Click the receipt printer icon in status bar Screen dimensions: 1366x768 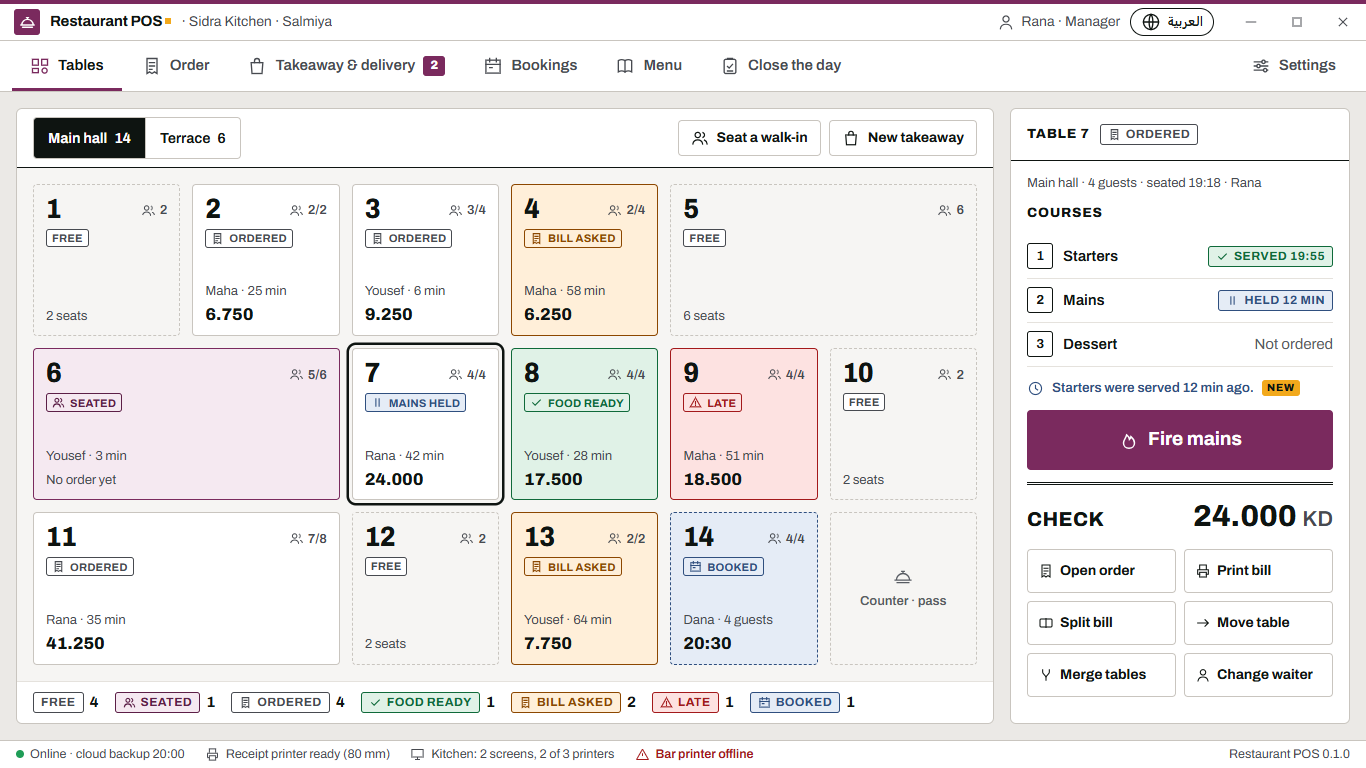pos(213,754)
